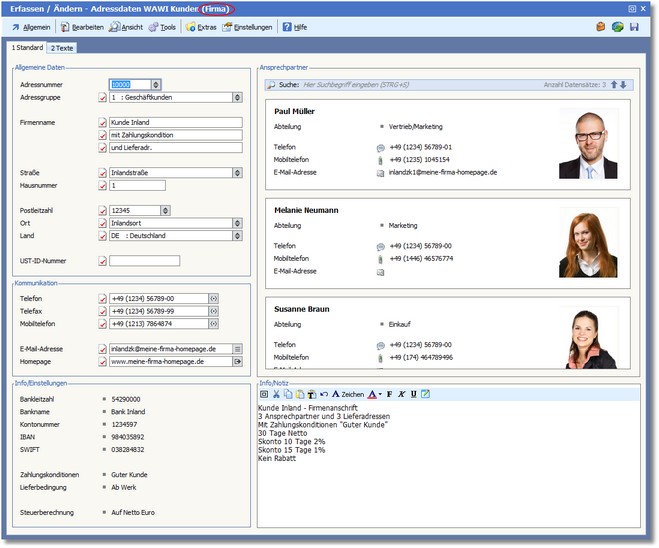
Task: Click the Bearbeiten toolbar button
Action: point(81,27)
